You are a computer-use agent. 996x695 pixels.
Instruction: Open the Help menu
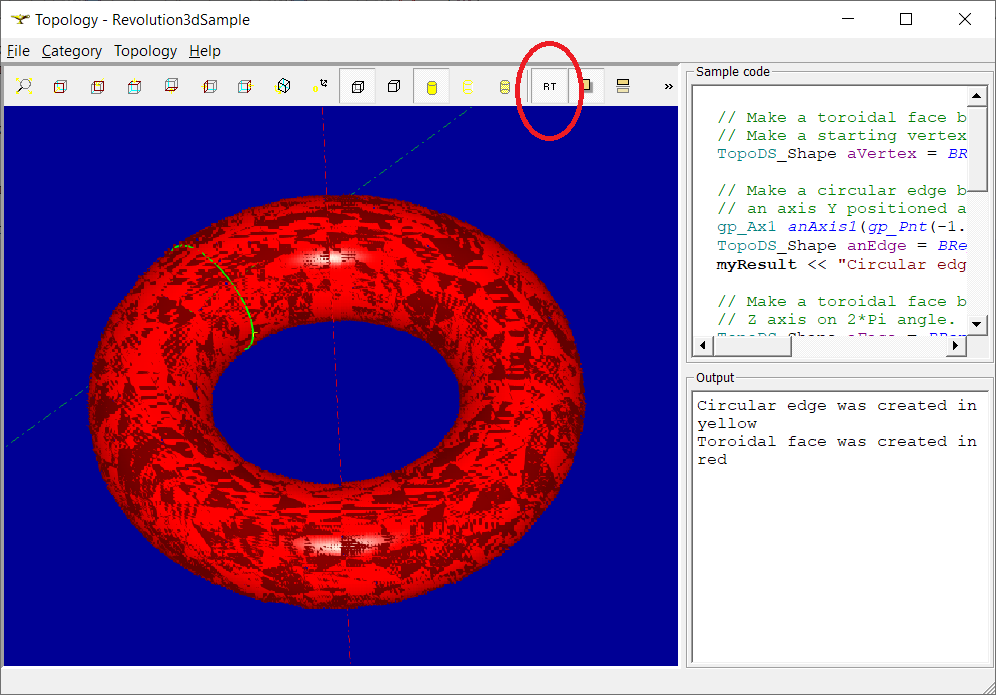pos(204,51)
